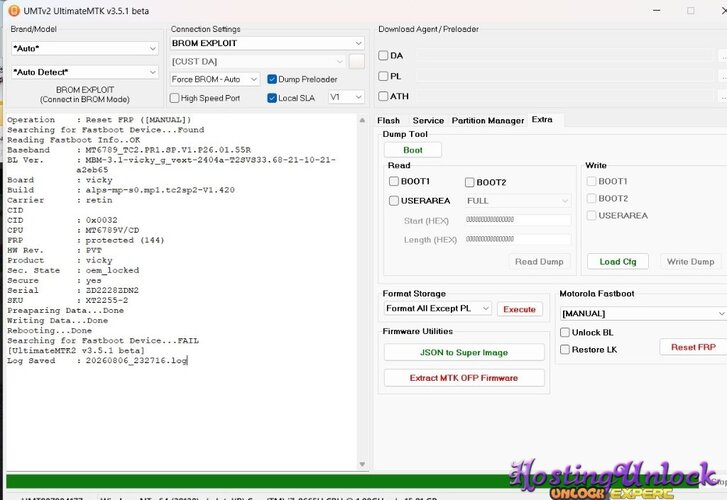Switch to the Flash tab
This screenshot has width=727, height=500.
[x=389, y=121]
